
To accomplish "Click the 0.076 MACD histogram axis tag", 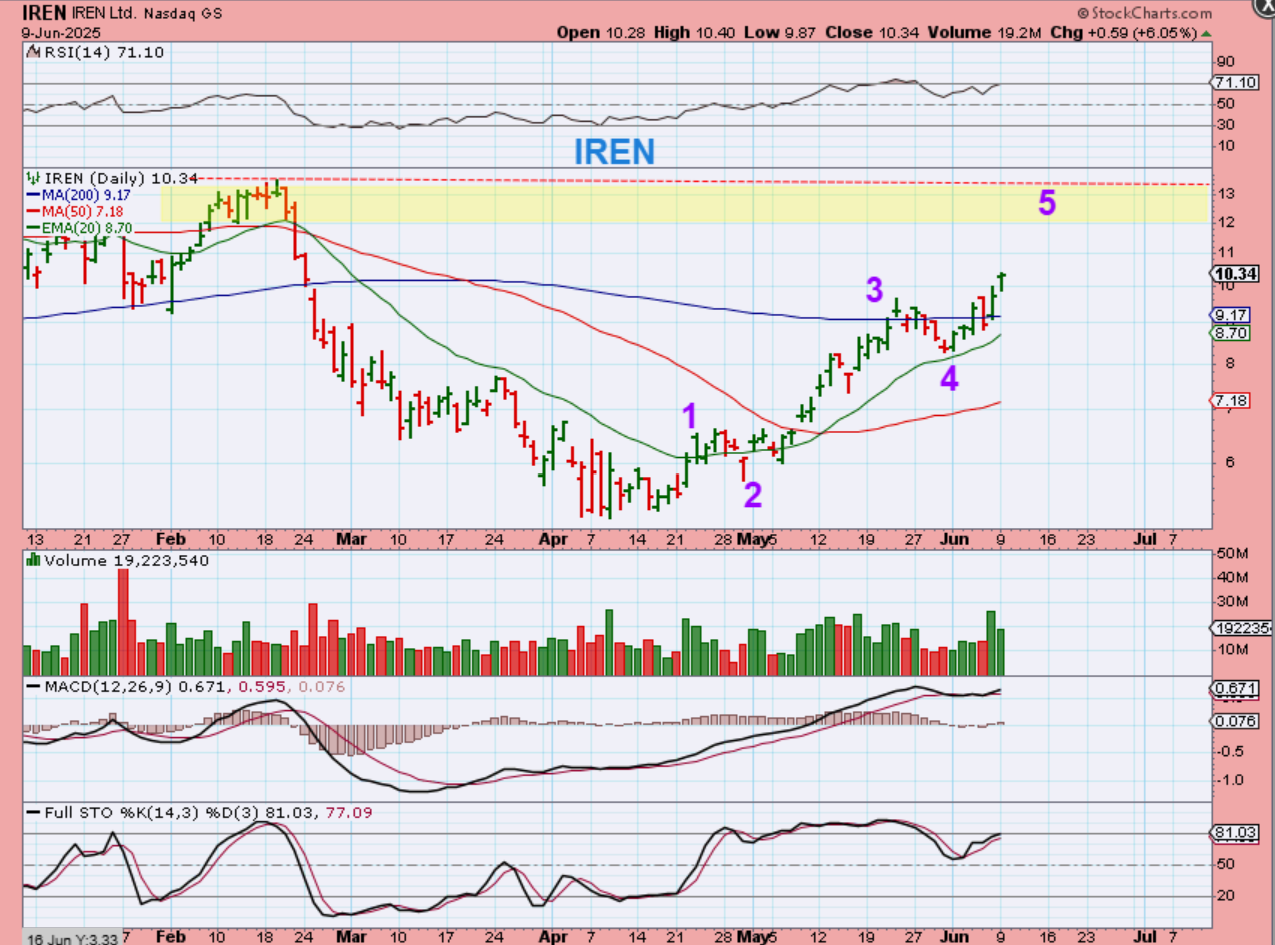I will pos(1233,721).
